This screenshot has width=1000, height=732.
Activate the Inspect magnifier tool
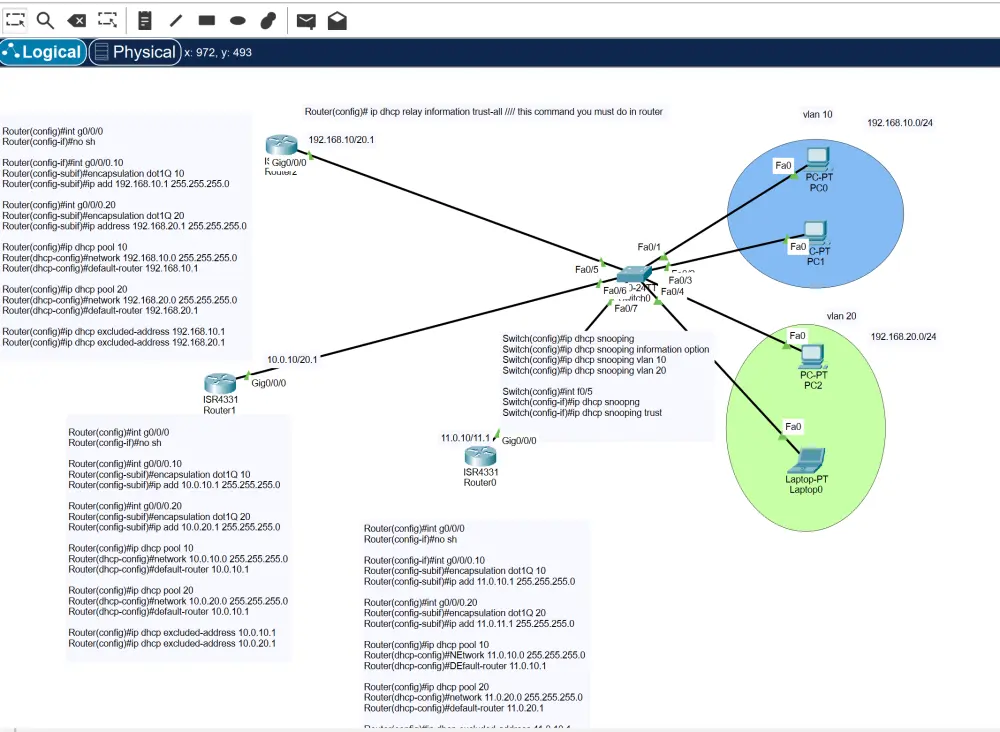(x=45, y=20)
